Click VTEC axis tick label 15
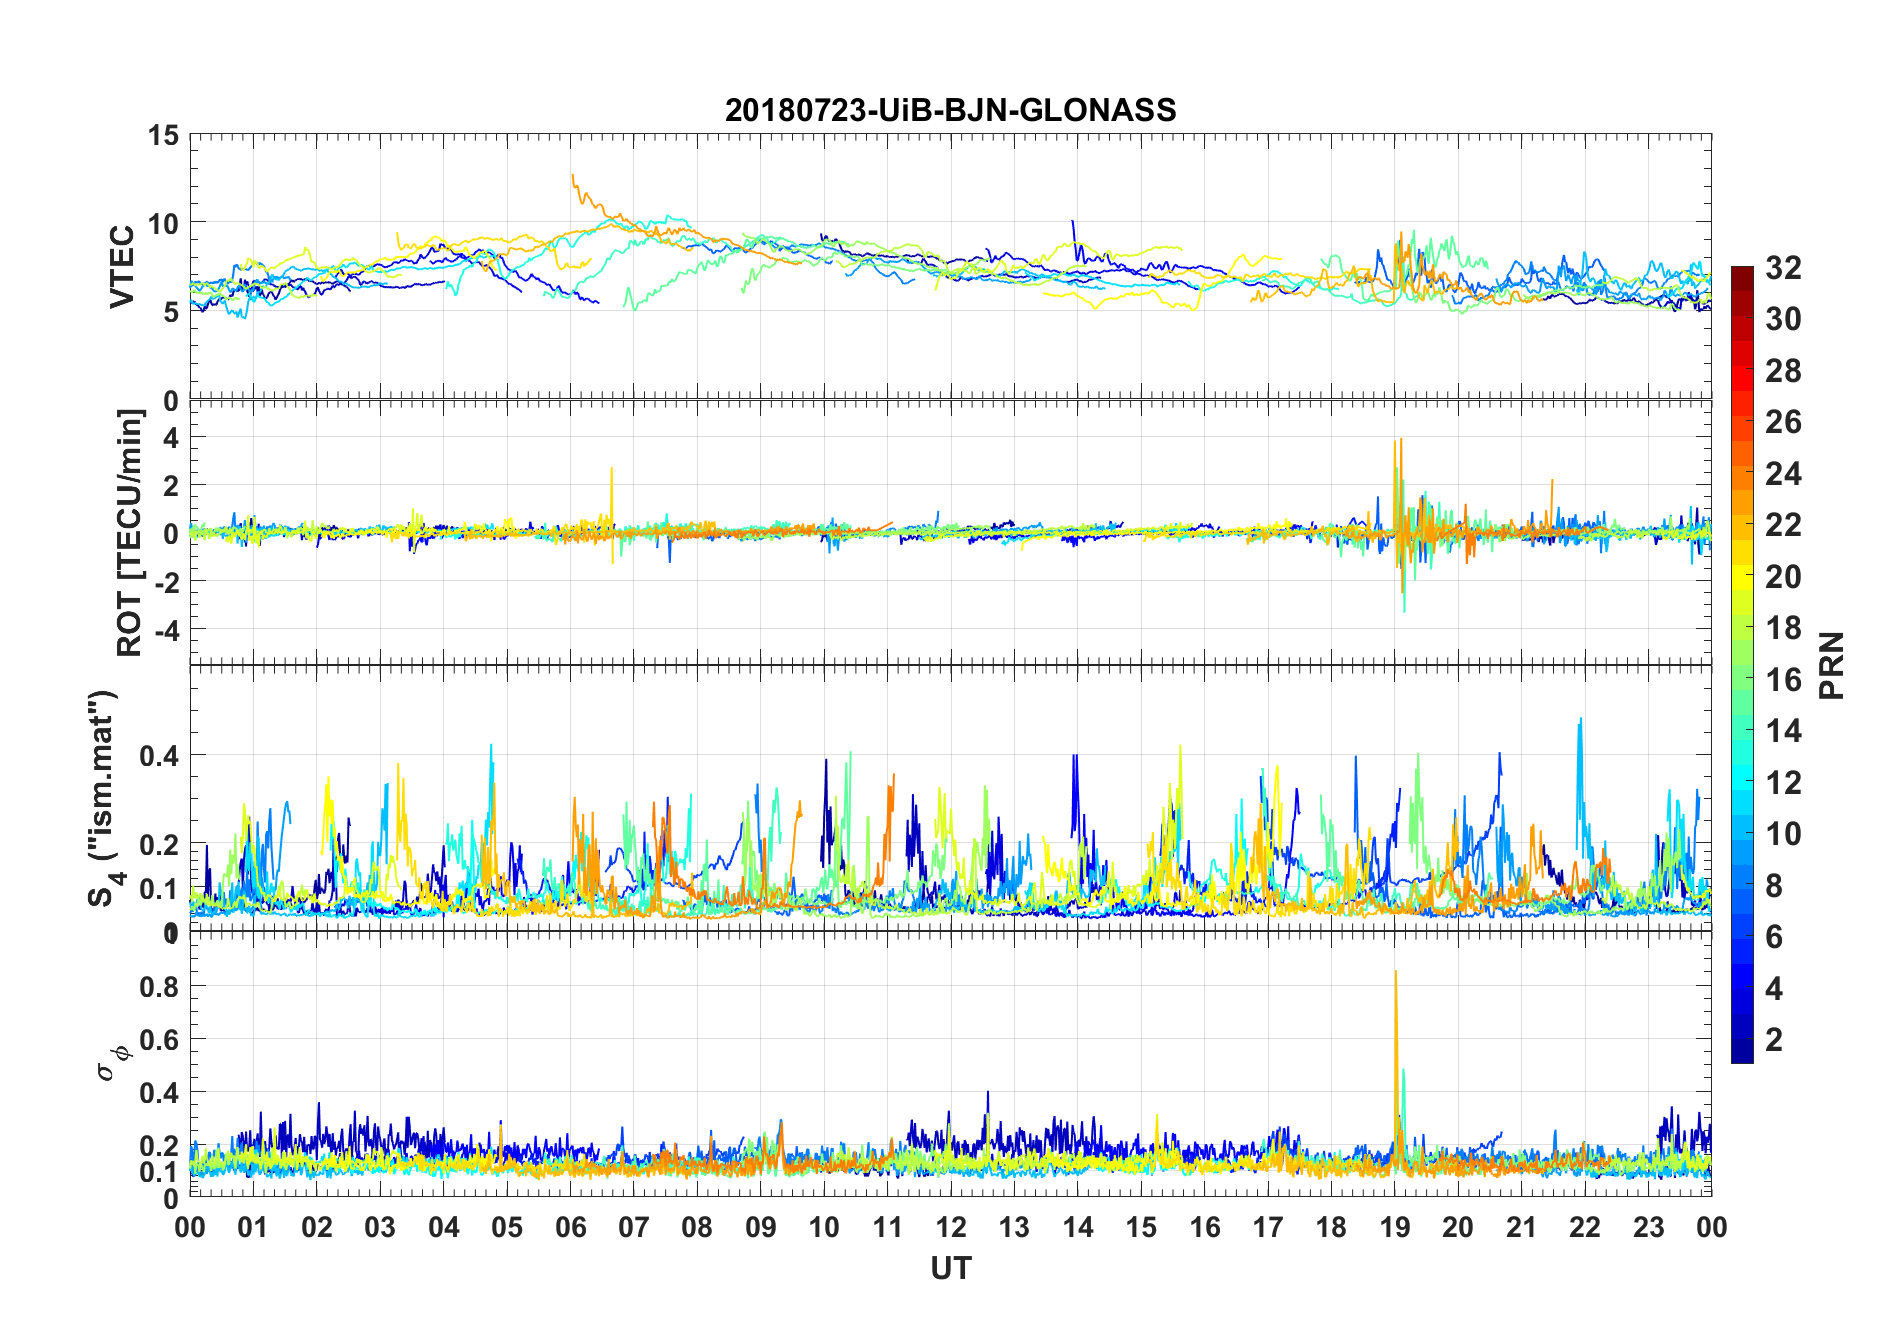The width and height of the screenshot is (1902, 1330). [x=162, y=135]
